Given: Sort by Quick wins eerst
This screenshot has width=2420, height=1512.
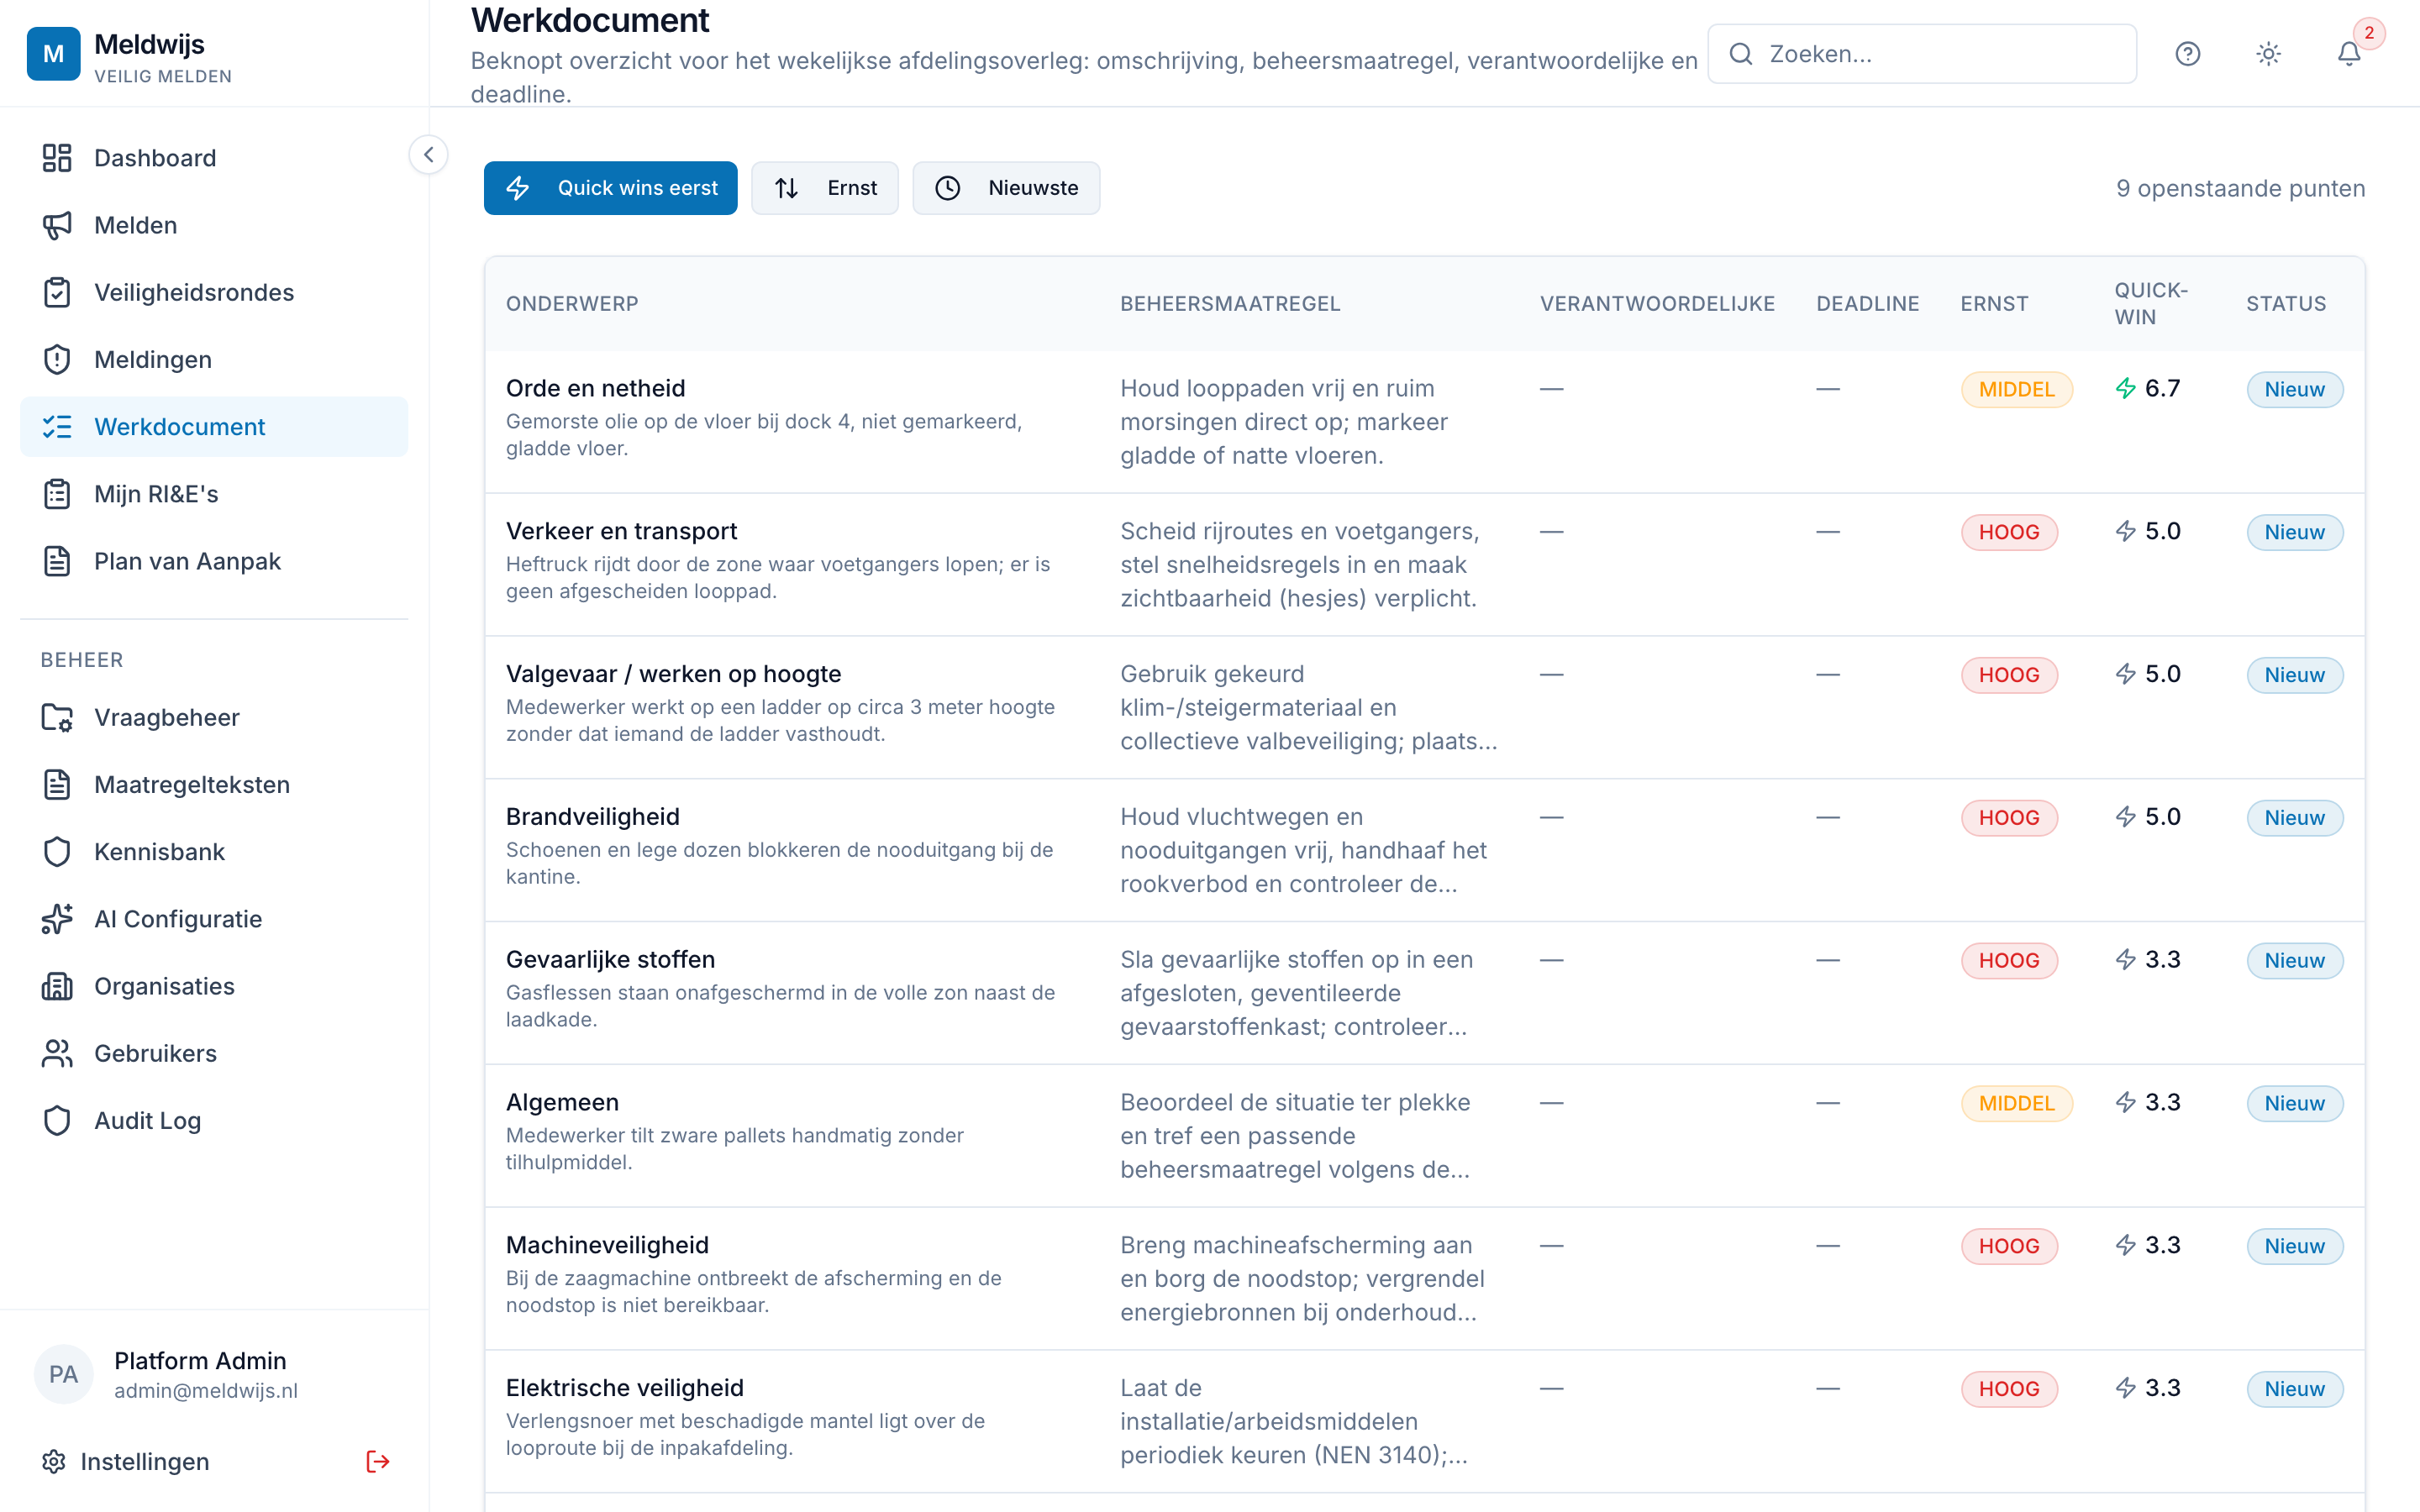Looking at the screenshot, I should pyautogui.click(x=611, y=188).
